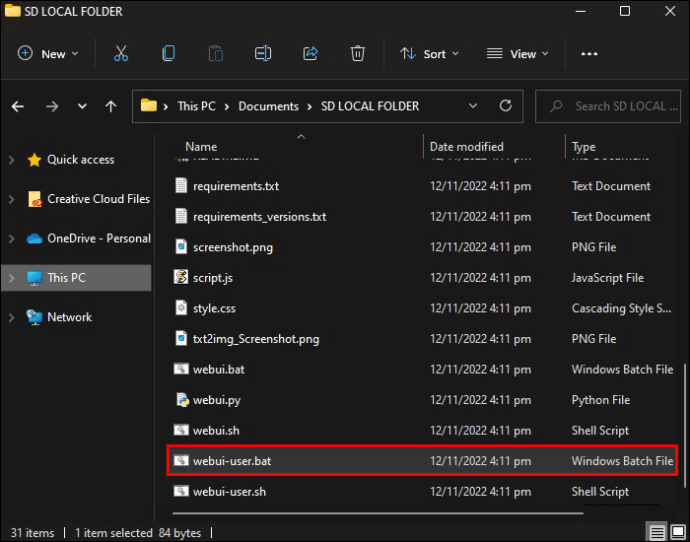Click the Share icon in toolbar
This screenshot has width=690, height=542.
click(x=310, y=54)
